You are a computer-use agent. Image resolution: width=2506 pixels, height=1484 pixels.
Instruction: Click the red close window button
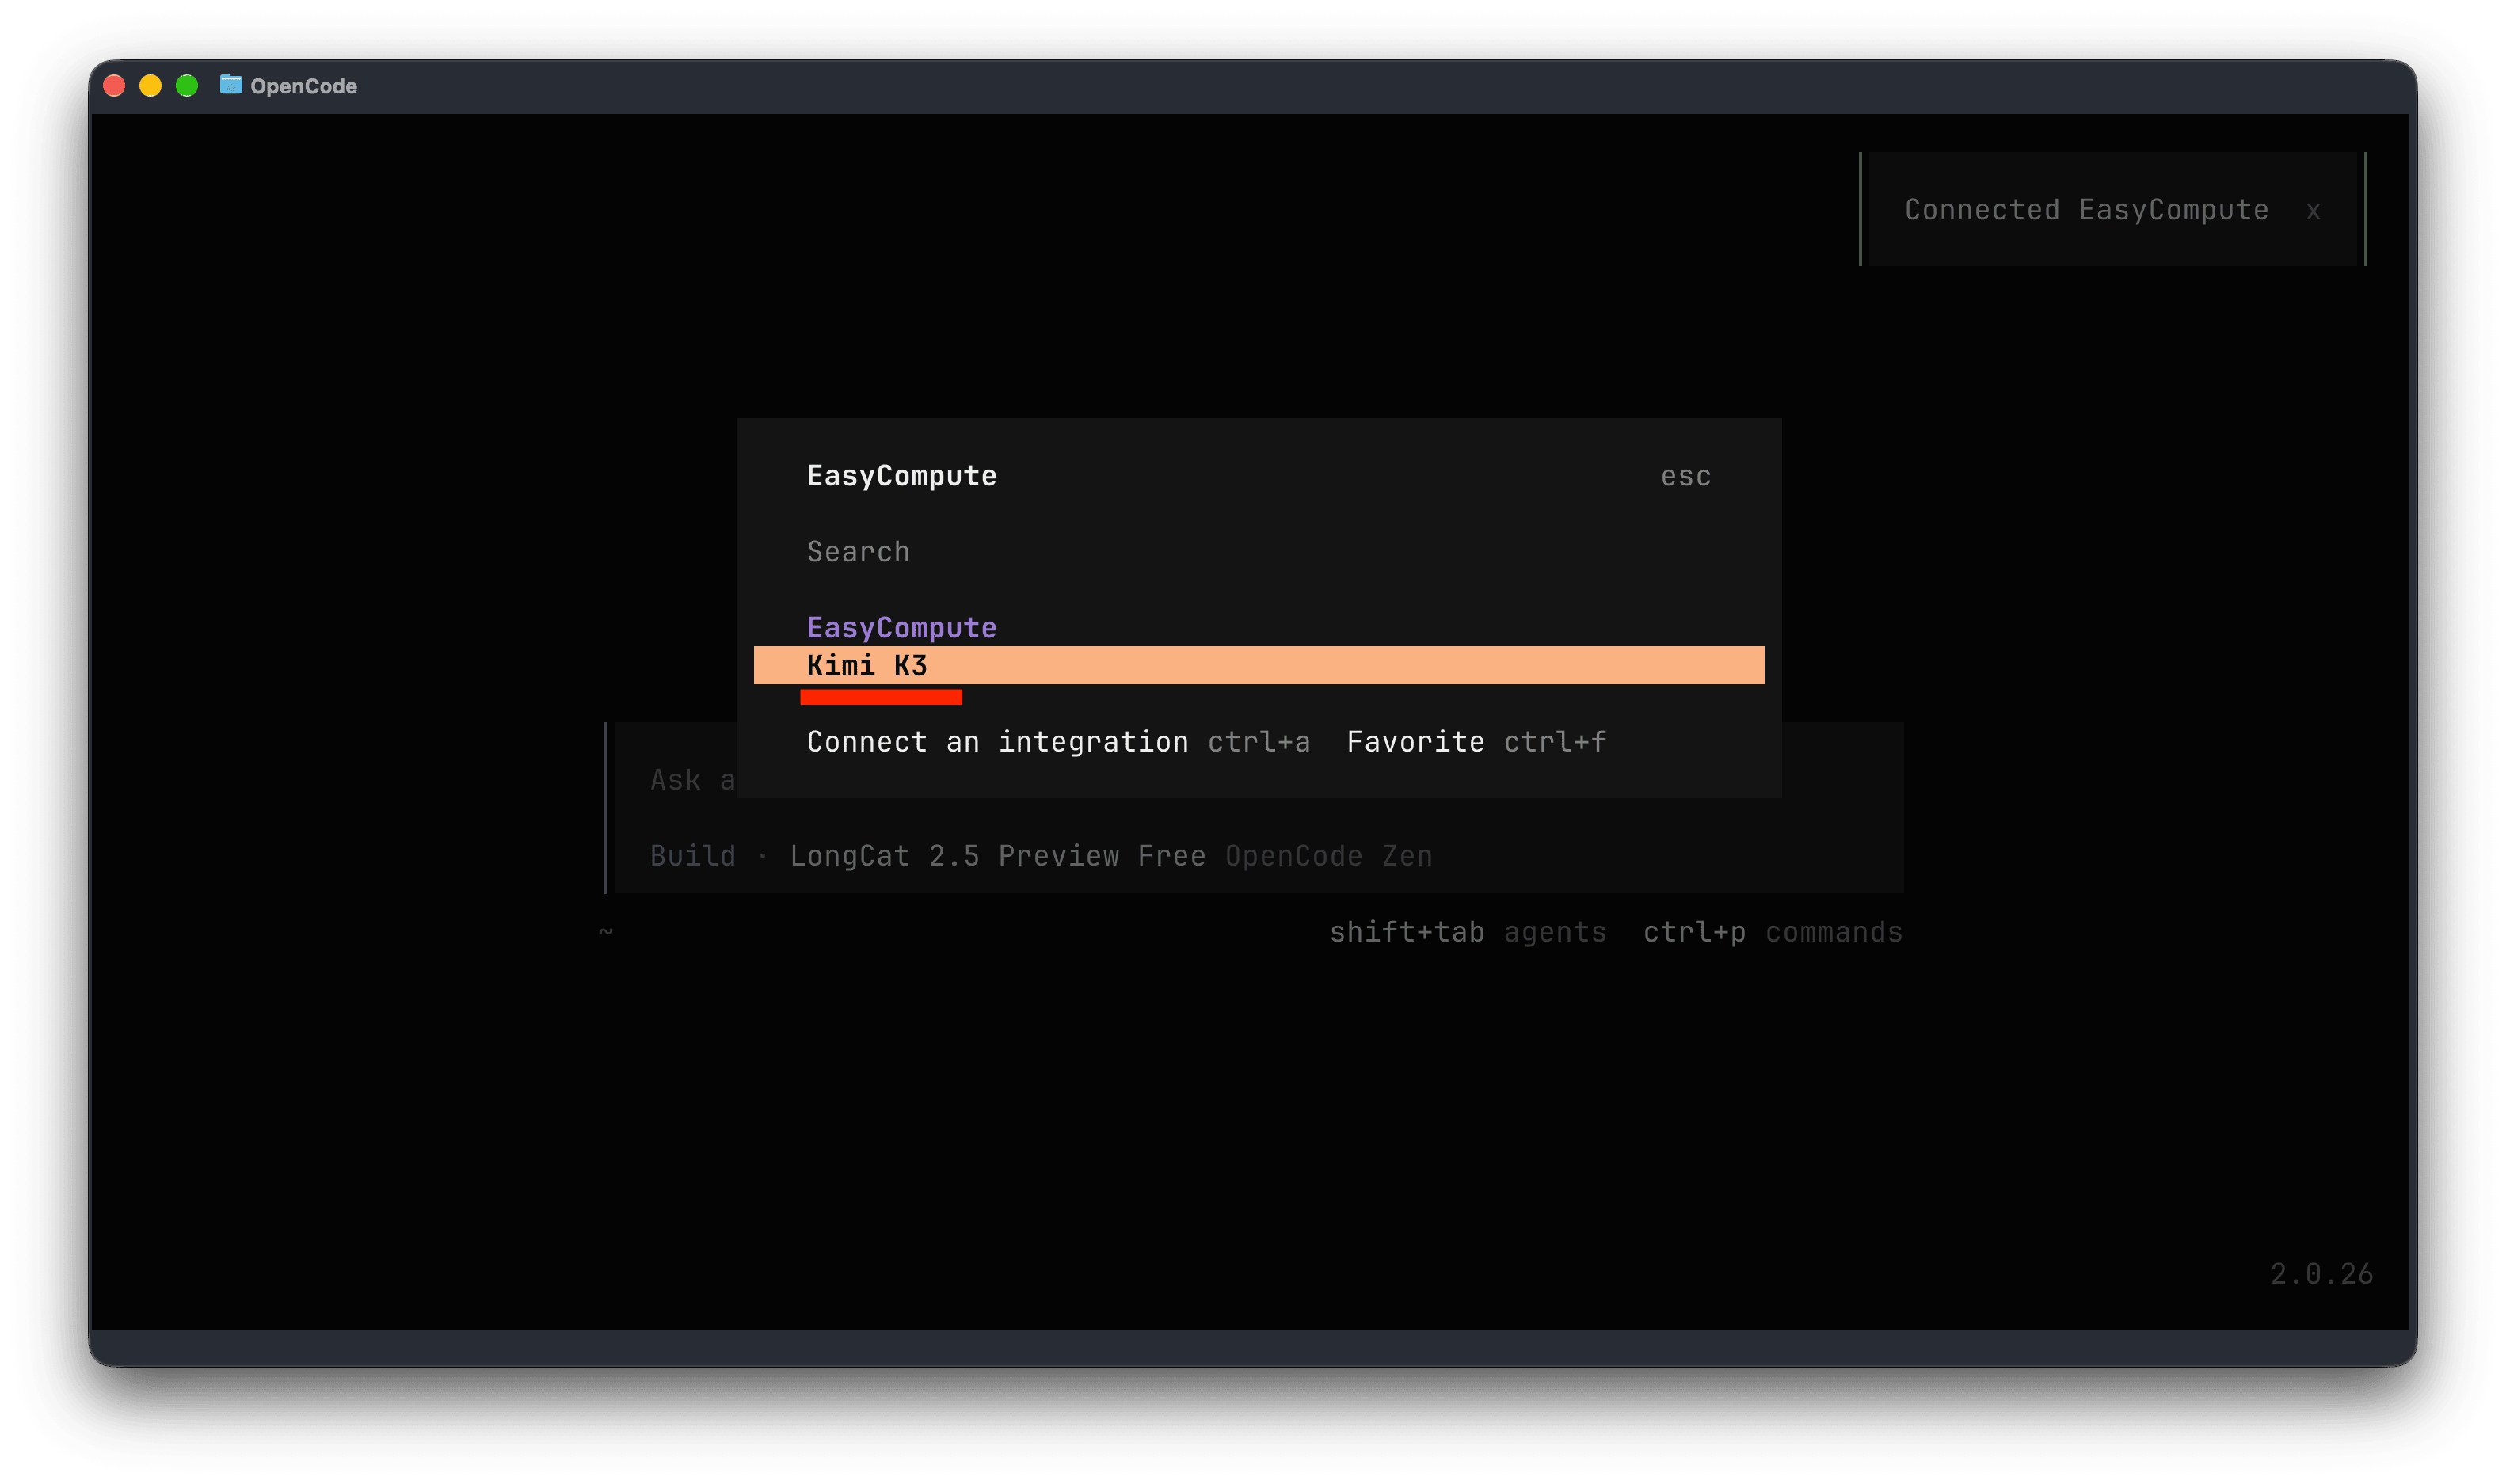114,86
